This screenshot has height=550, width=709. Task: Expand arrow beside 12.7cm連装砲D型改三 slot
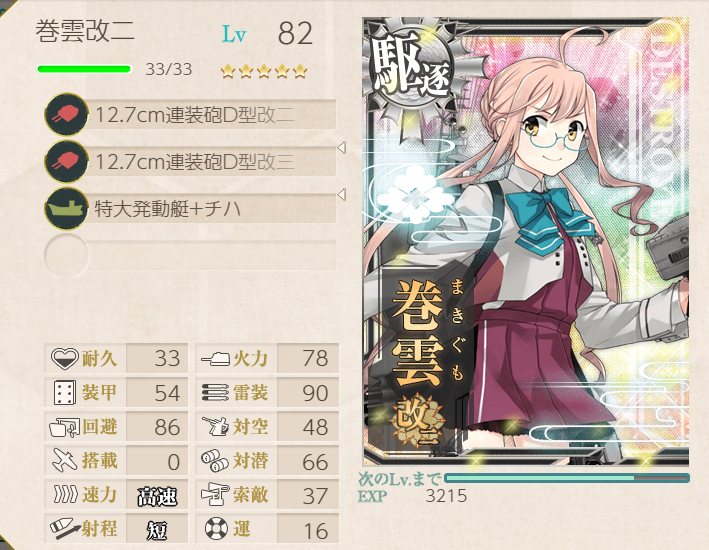coord(342,147)
